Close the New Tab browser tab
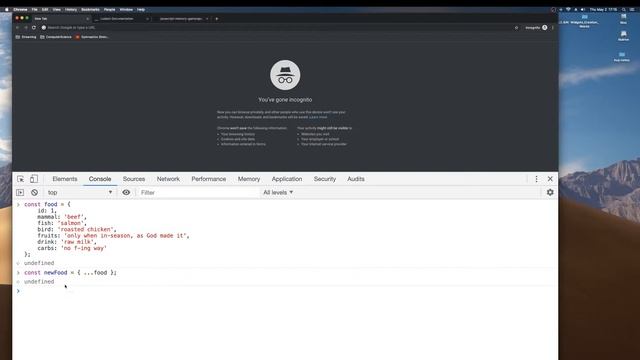 tap(87, 18)
